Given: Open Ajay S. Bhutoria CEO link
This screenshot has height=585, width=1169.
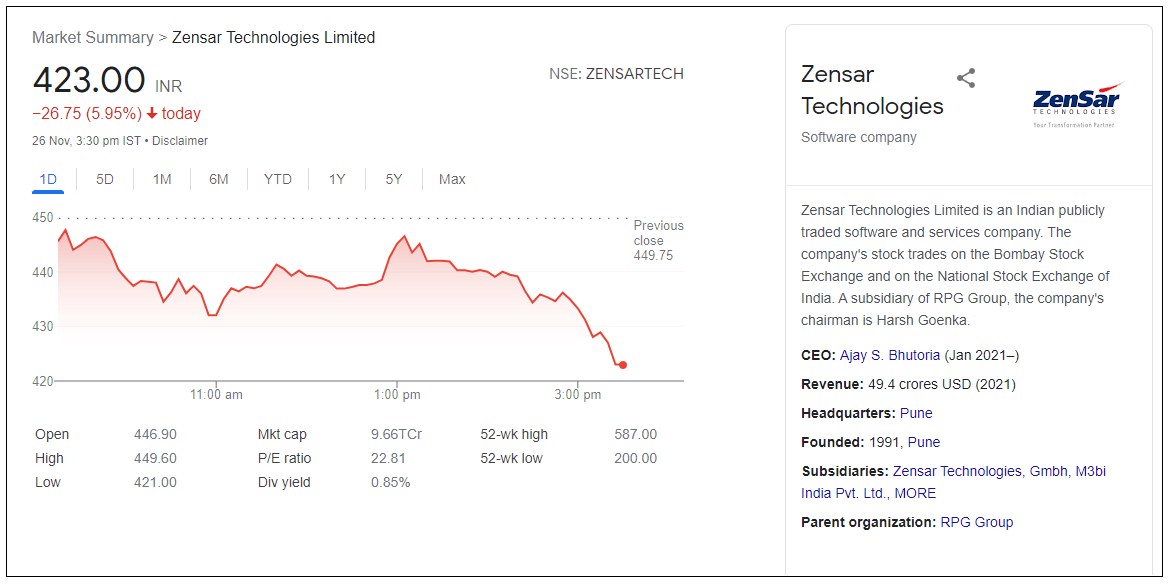Looking at the screenshot, I should point(890,355).
